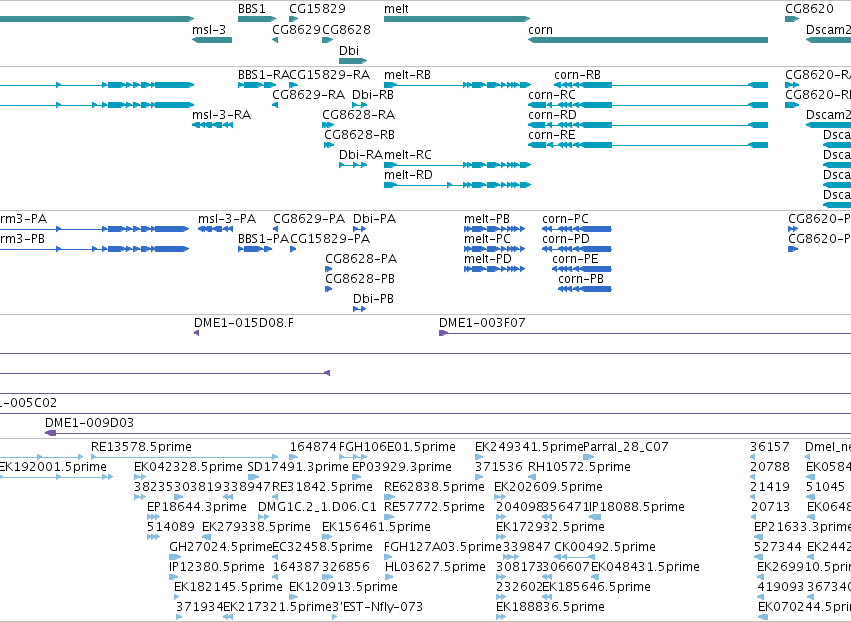Click the msl-3 gene label

coord(208,30)
